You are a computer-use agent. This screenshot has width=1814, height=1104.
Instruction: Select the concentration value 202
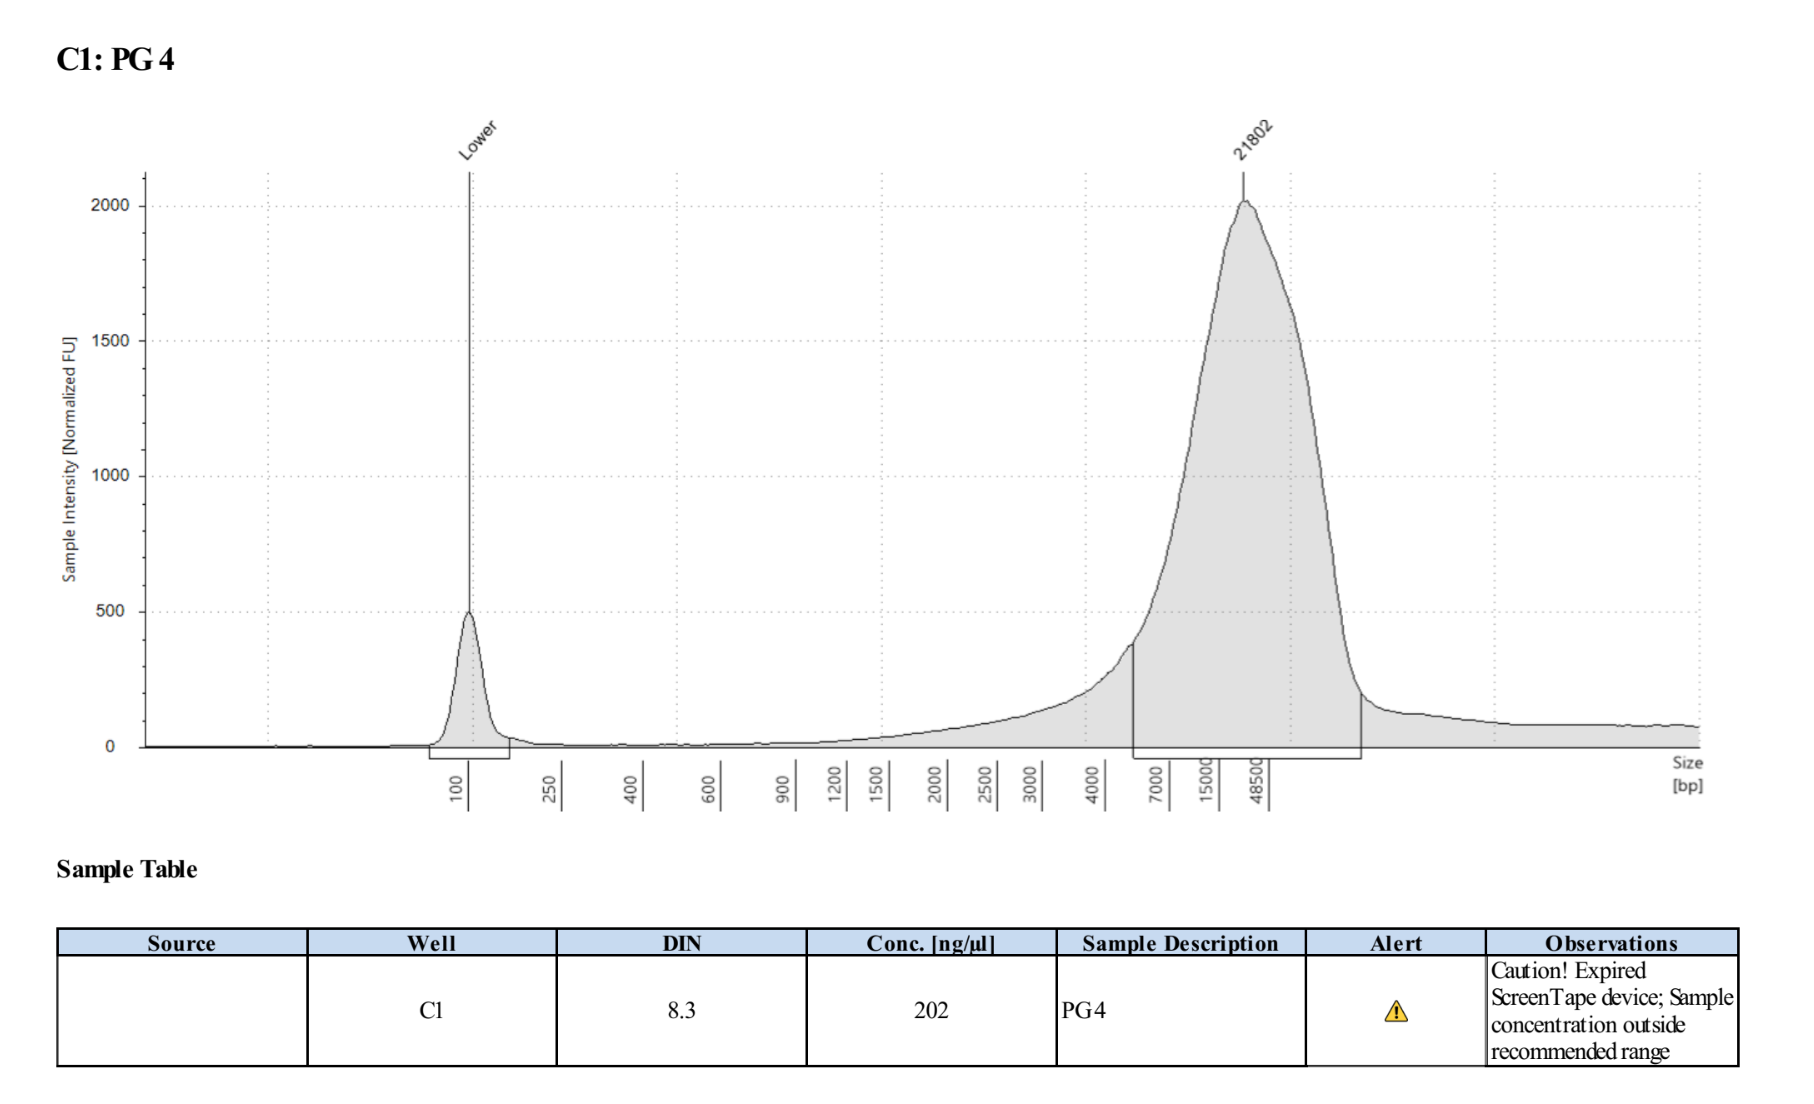pyautogui.click(x=931, y=1011)
